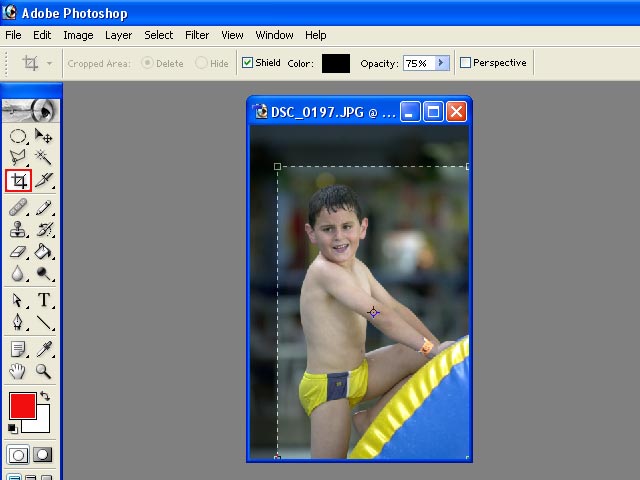The height and width of the screenshot is (480, 640).
Task: Open the File menu
Action: (x=13, y=36)
